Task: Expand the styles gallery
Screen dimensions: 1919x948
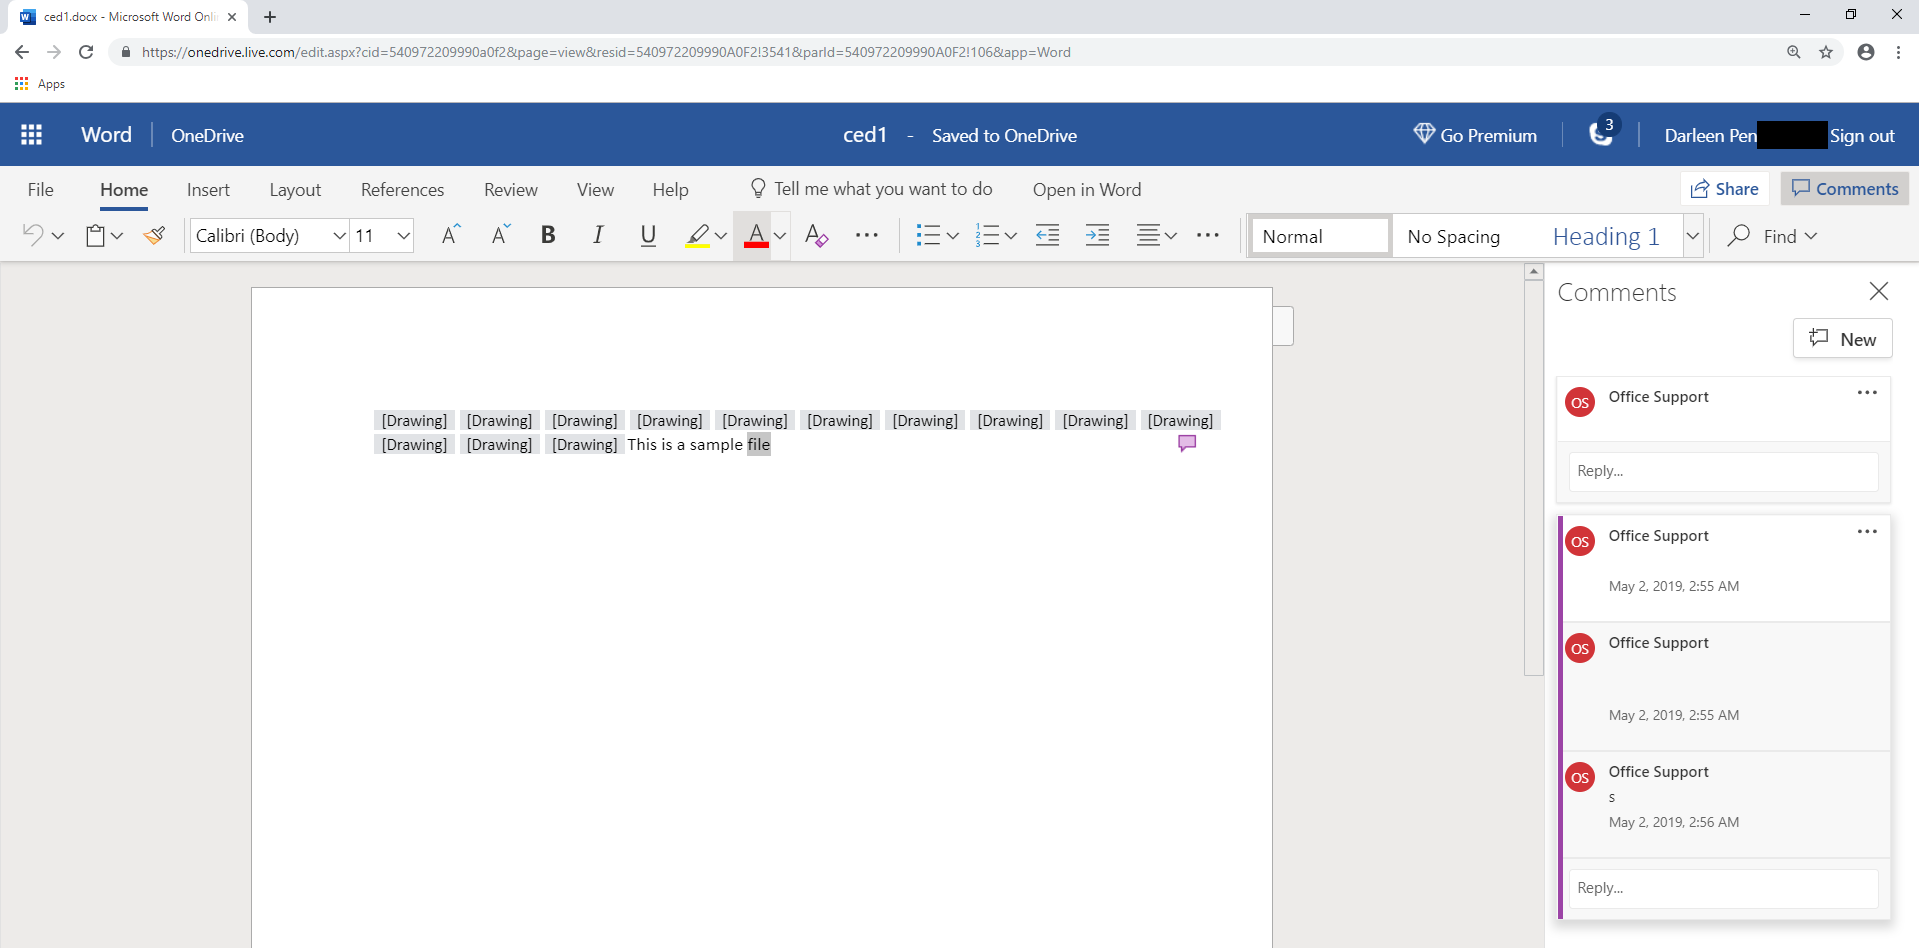Action: point(1693,236)
